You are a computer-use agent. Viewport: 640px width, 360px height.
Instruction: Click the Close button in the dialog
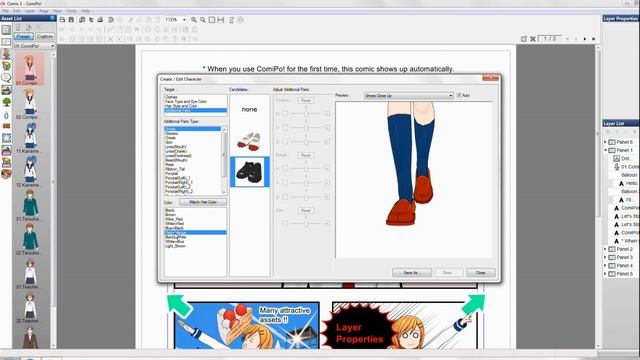[x=480, y=272]
